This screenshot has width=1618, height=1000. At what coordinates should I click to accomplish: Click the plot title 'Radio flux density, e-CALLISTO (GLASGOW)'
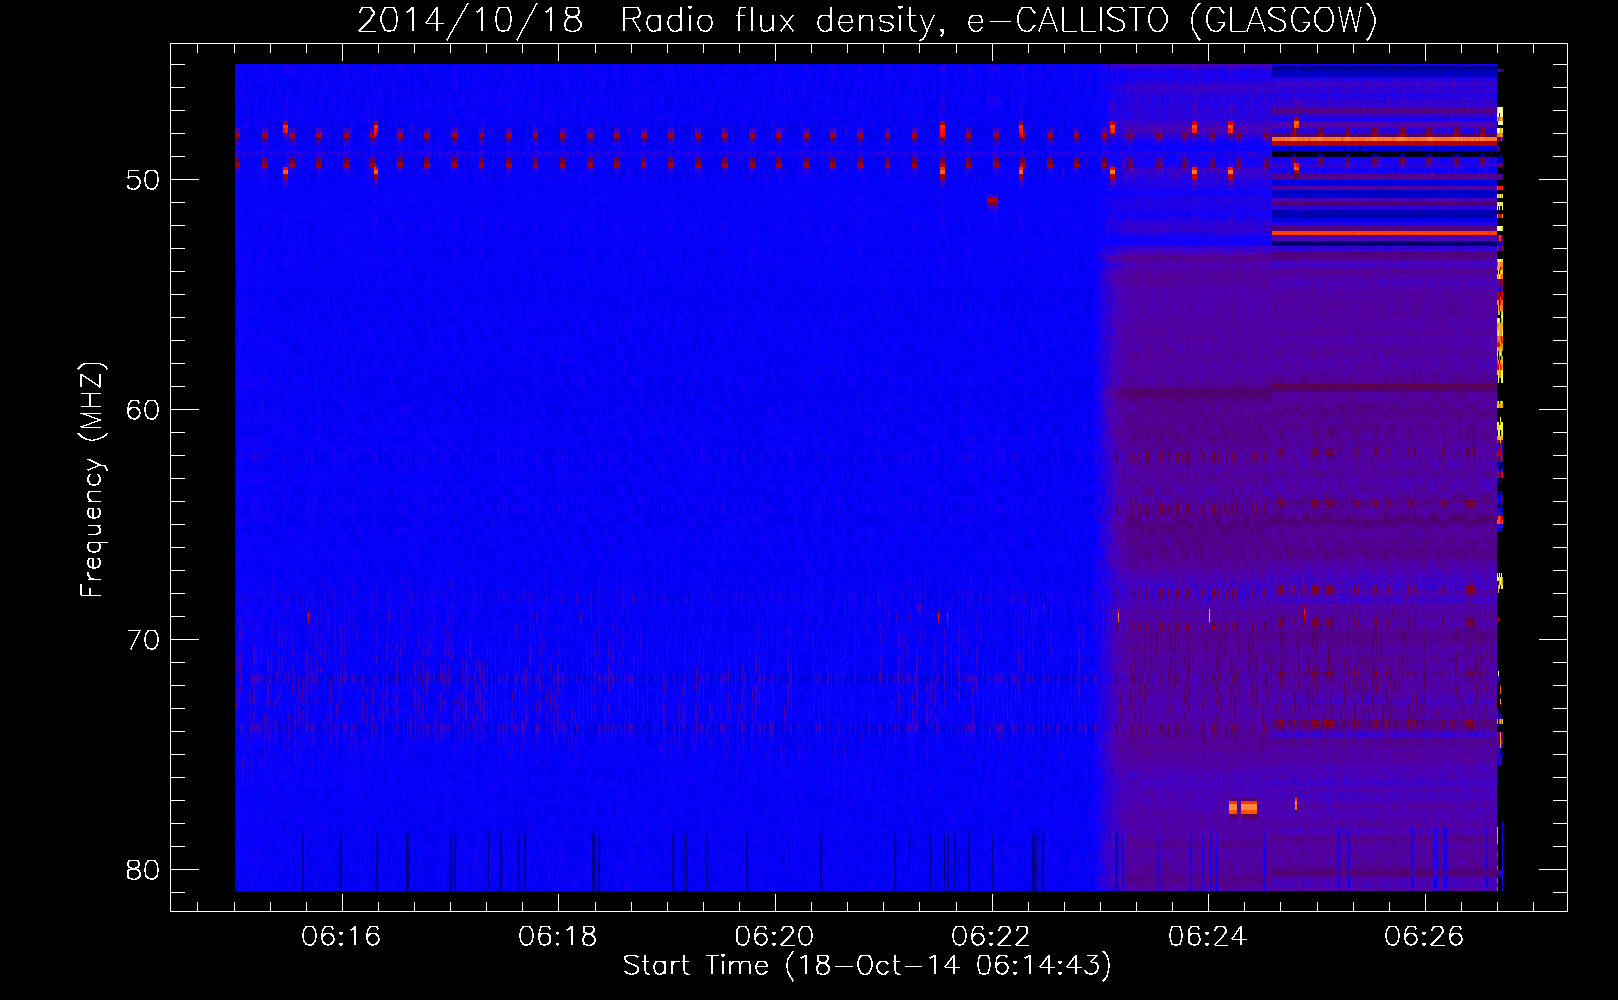coord(999,20)
